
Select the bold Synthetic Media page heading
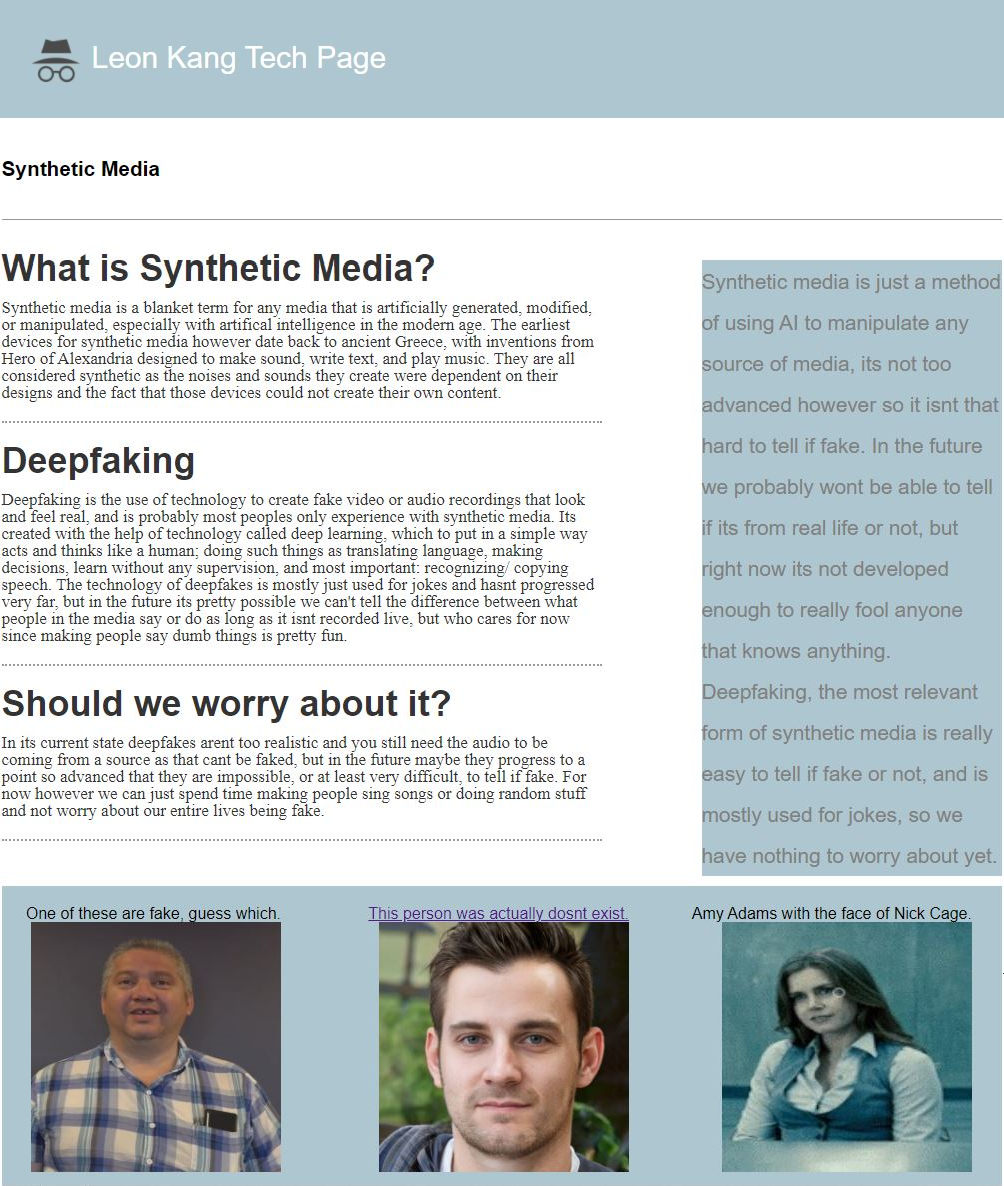[x=81, y=169]
